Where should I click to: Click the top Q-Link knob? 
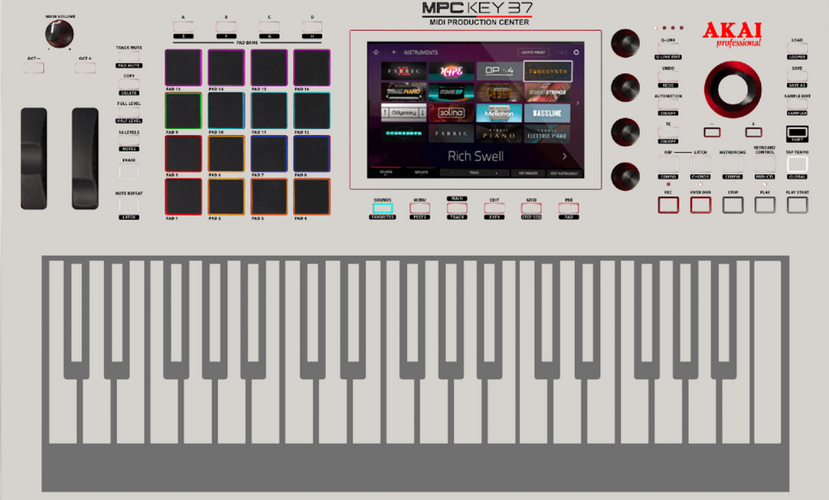[x=625, y=43]
